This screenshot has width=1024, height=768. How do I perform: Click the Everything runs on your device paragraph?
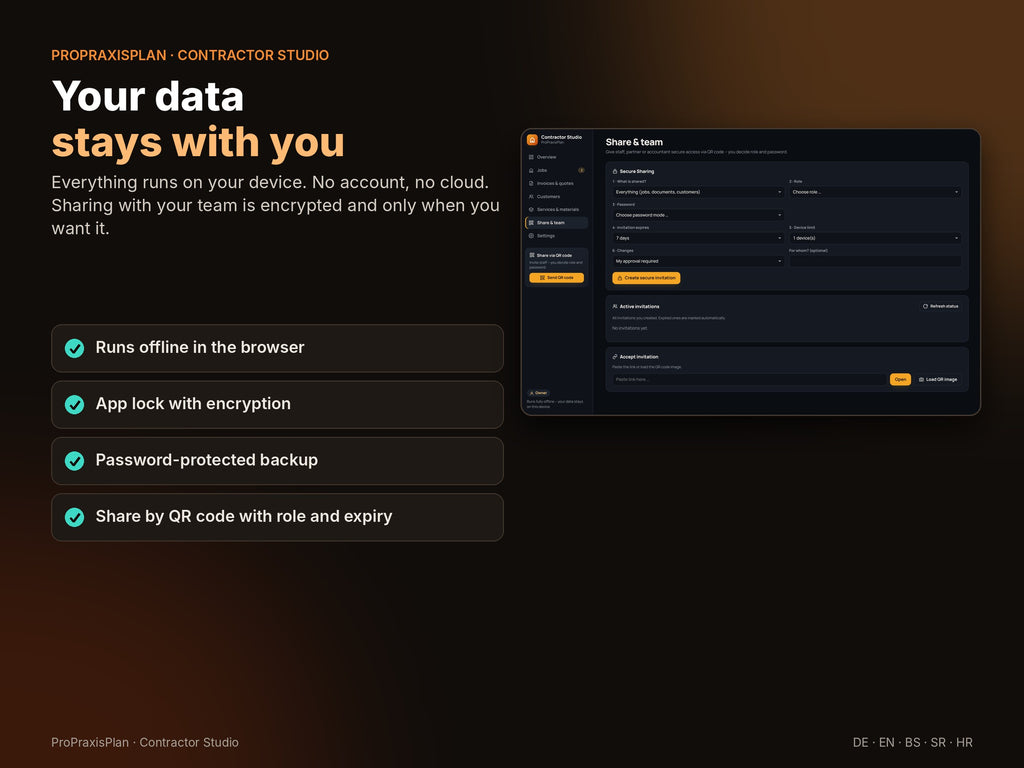coord(276,205)
